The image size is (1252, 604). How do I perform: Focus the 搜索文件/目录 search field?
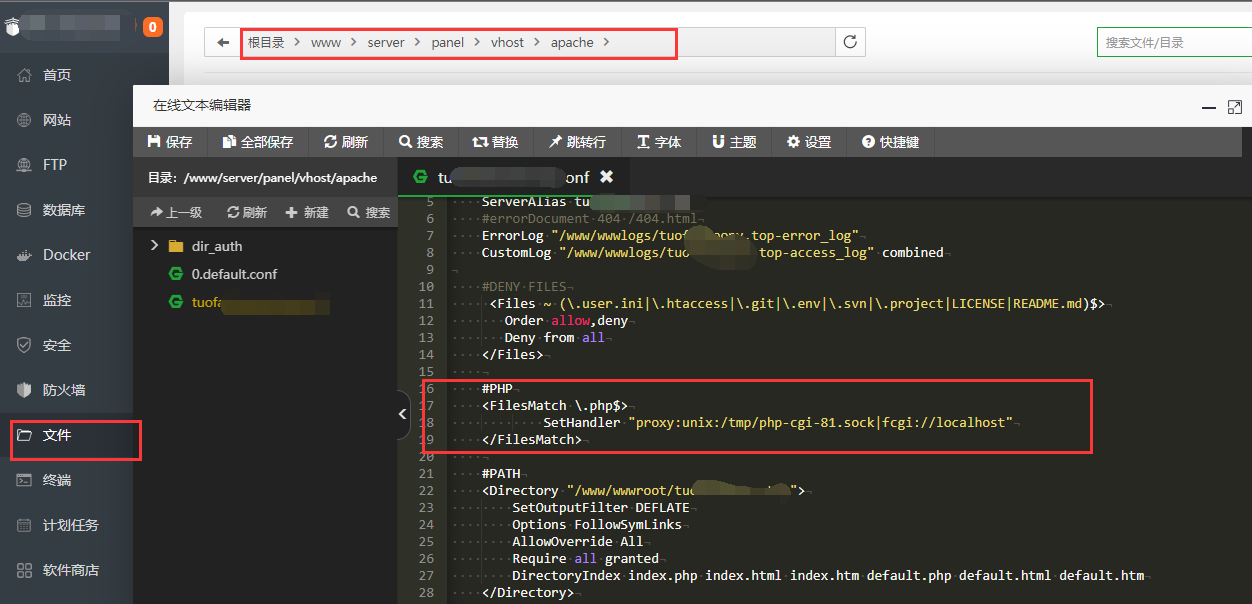pyautogui.click(x=1174, y=42)
